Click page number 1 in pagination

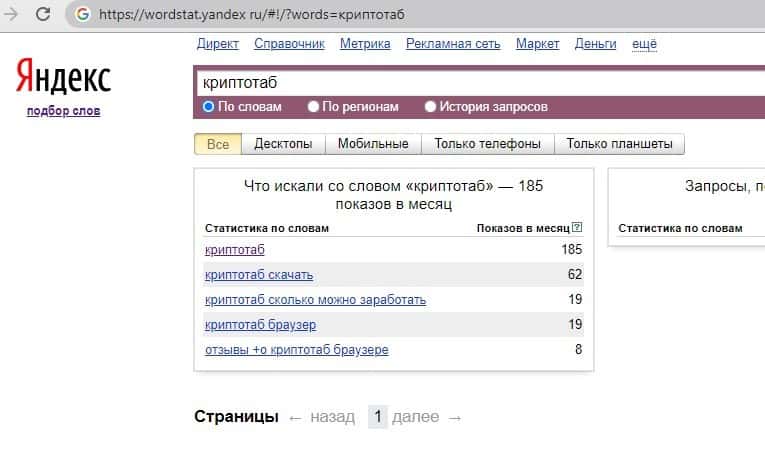click(378, 417)
